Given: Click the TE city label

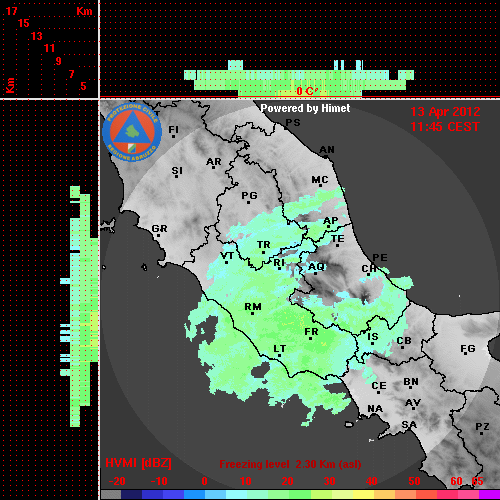Looking at the screenshot, I should click(338, 239).
